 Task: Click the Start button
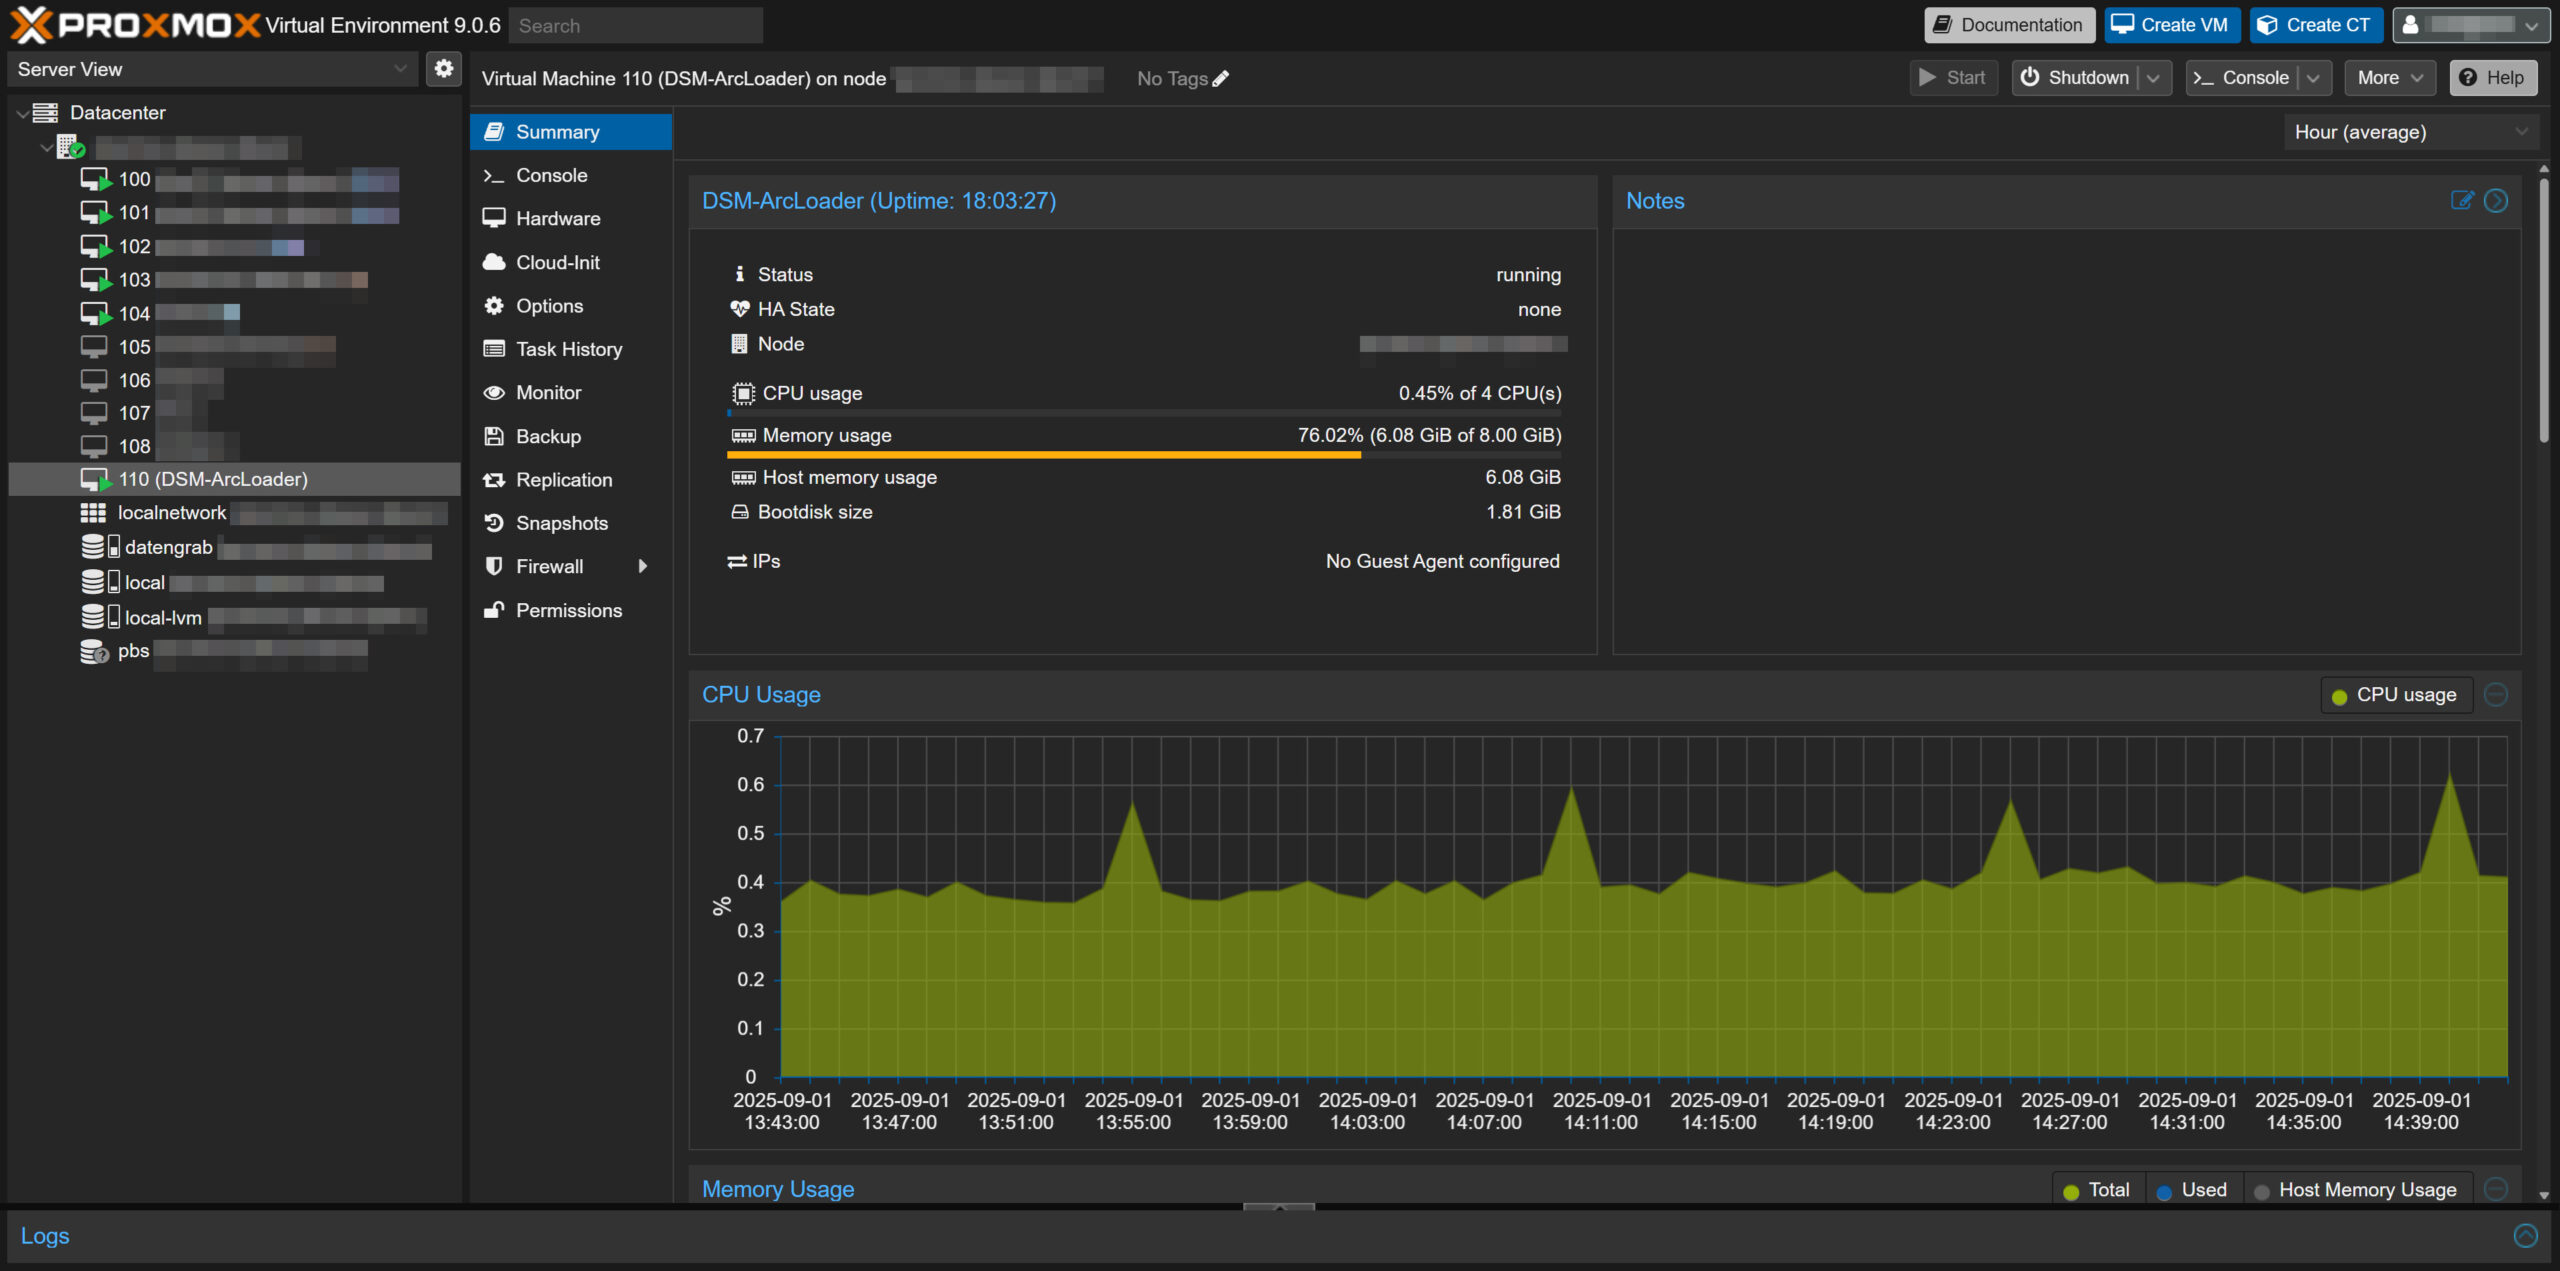coord(1953,78)
